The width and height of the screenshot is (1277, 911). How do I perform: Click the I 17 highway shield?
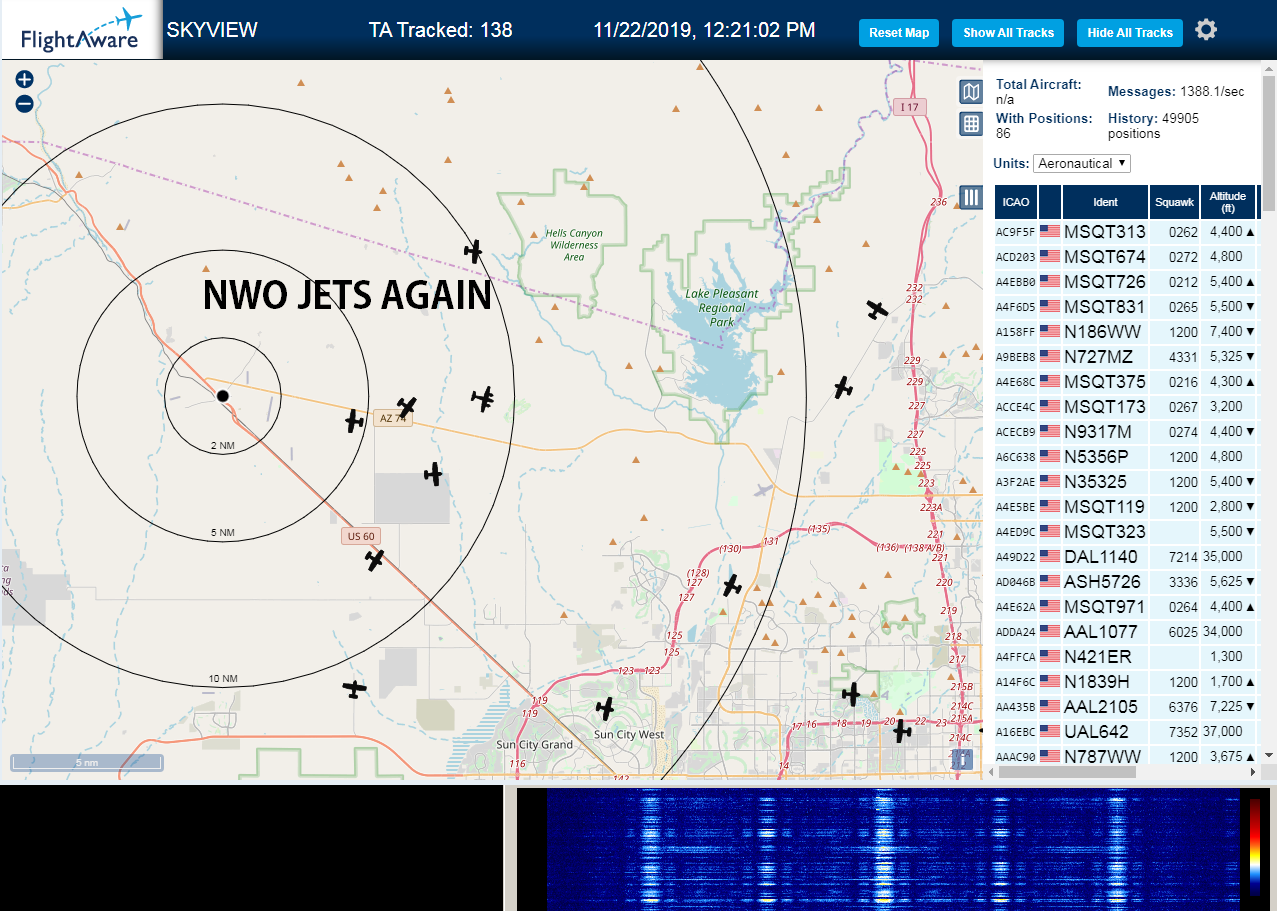click(x=909, y=107)
